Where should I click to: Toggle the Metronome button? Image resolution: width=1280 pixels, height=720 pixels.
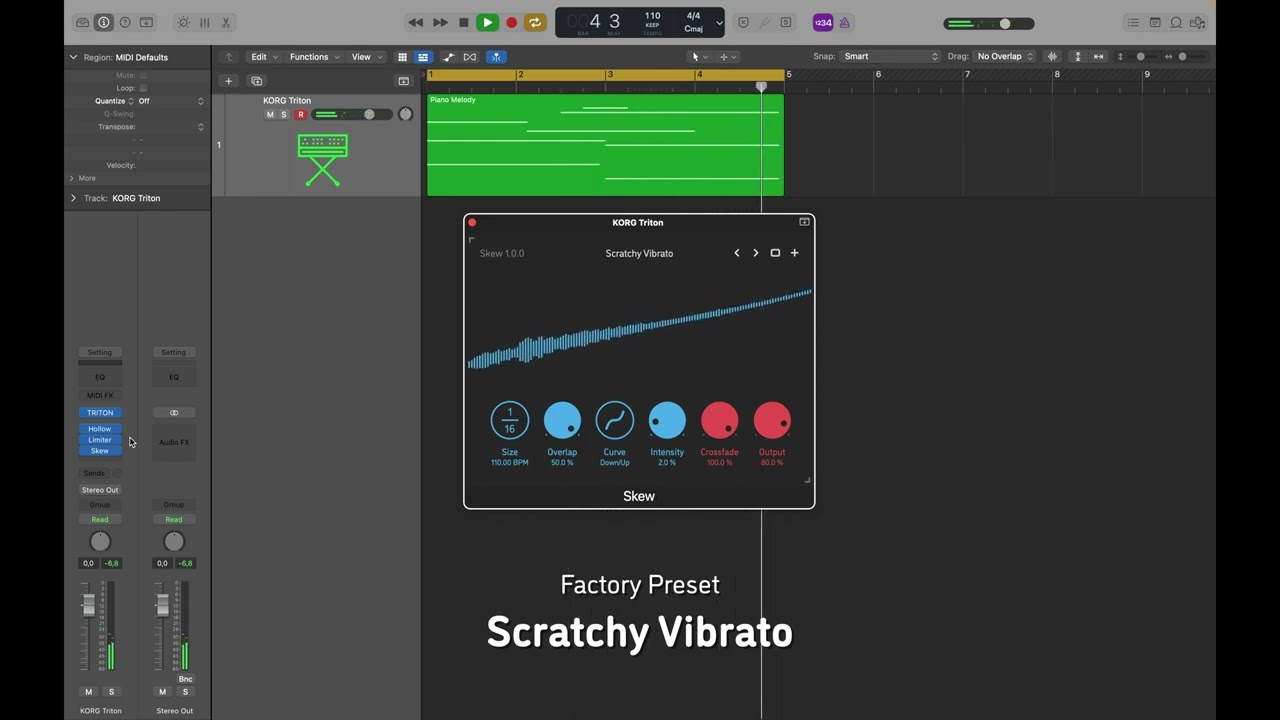point(844,22)
